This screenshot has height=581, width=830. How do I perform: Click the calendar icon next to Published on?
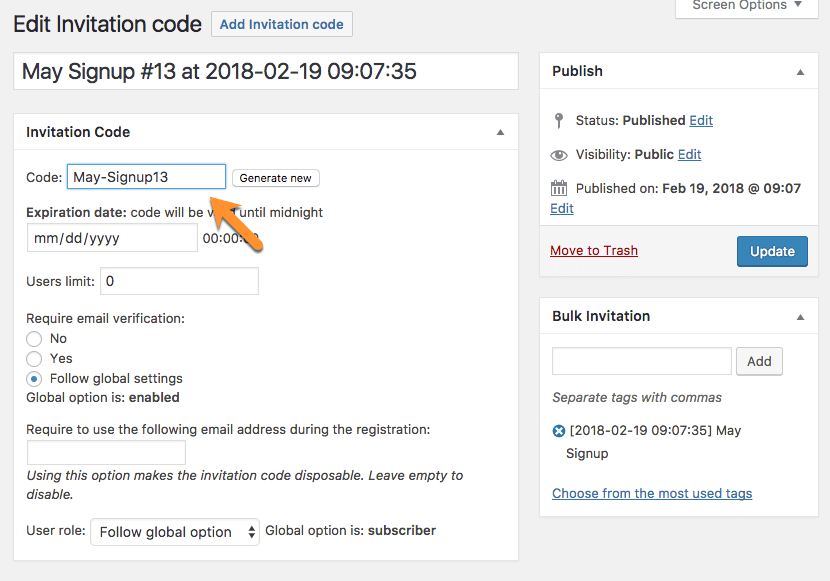click(559, 188)
